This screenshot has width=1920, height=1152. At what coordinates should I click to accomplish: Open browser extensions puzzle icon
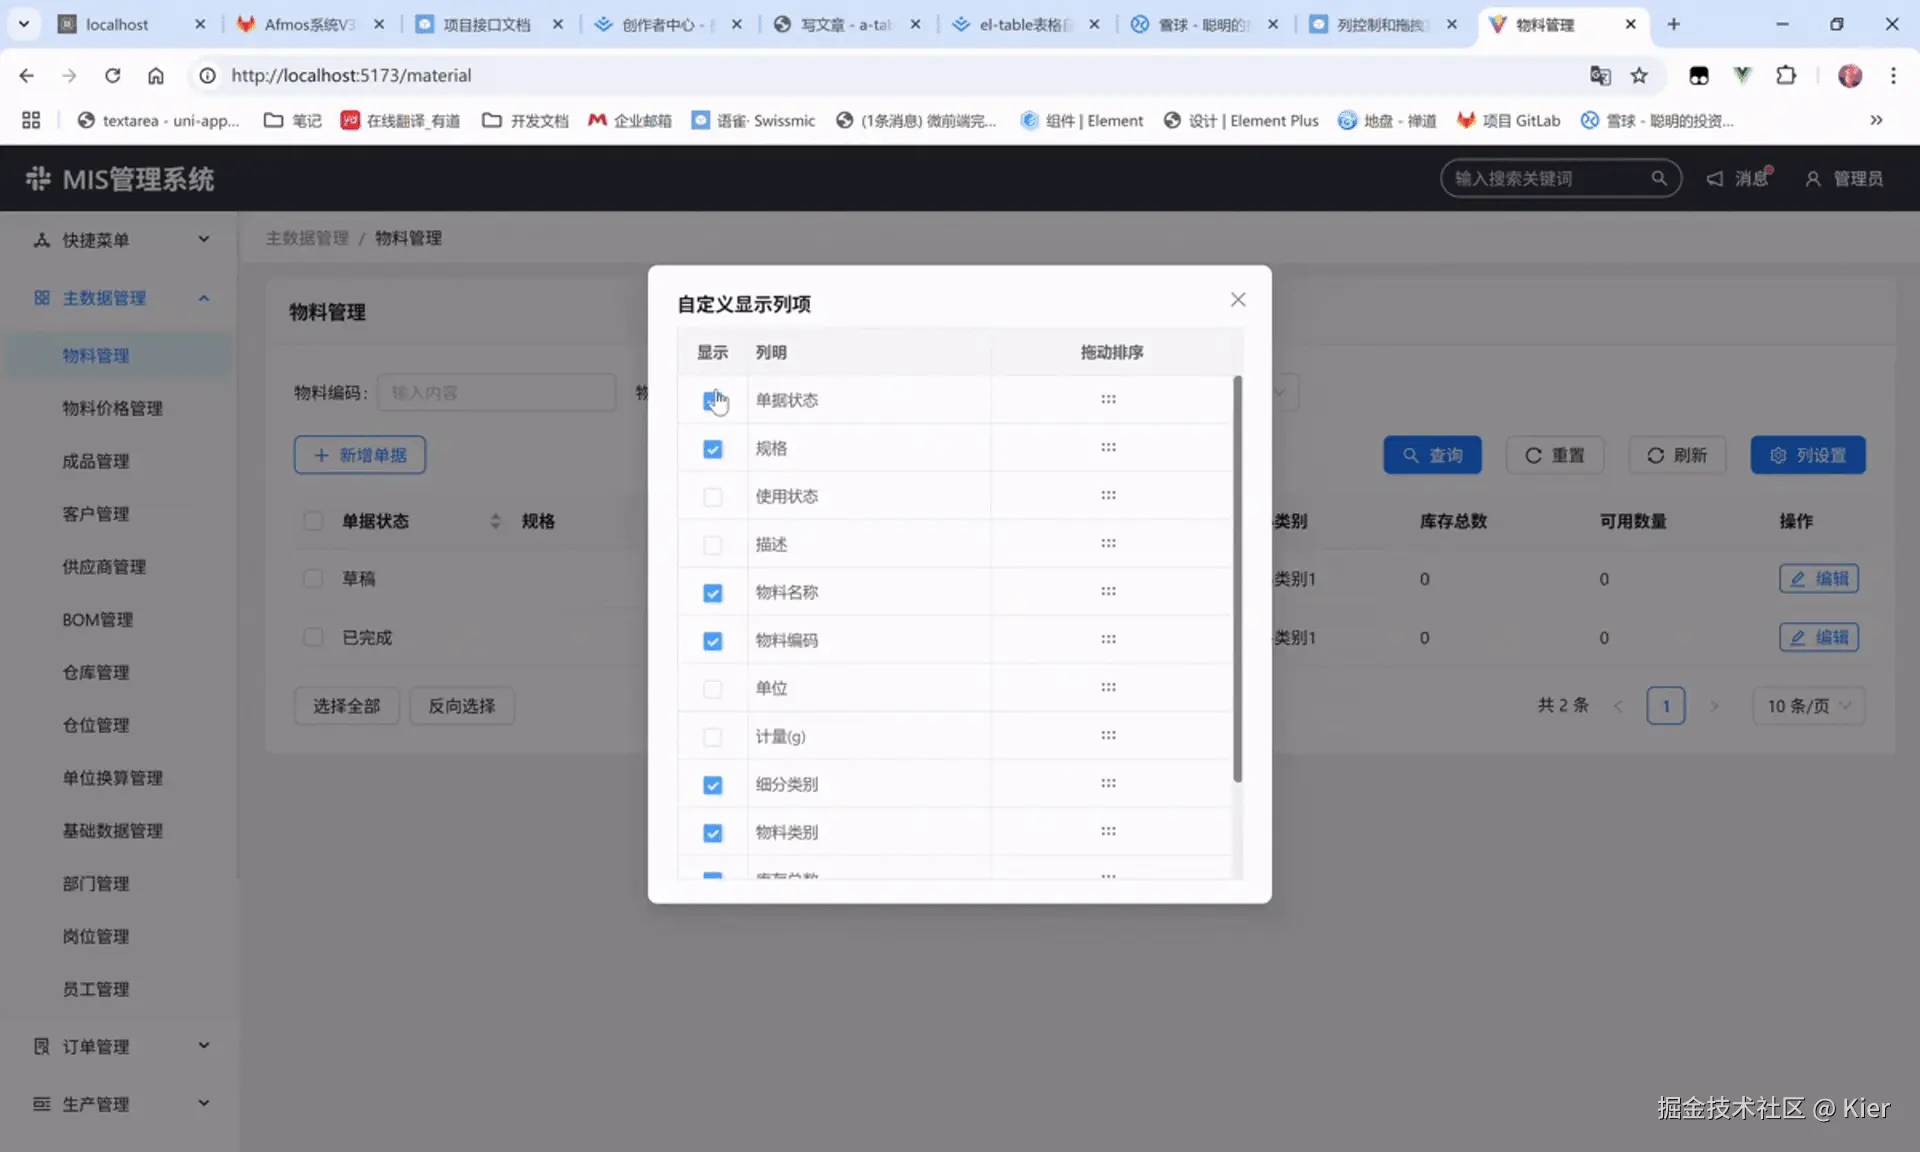[x=1786, y=75]
